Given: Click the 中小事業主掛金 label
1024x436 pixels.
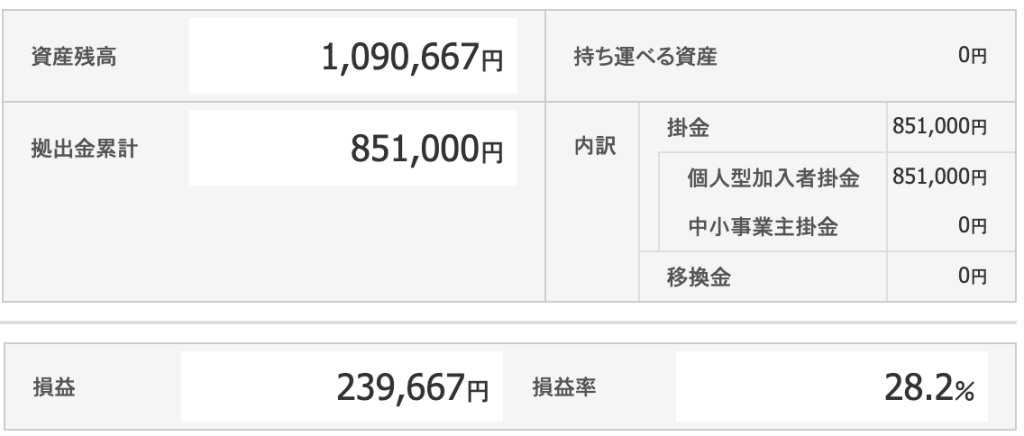Looking at the screenshot, I should pyautogui.click(x=764, y=227).
